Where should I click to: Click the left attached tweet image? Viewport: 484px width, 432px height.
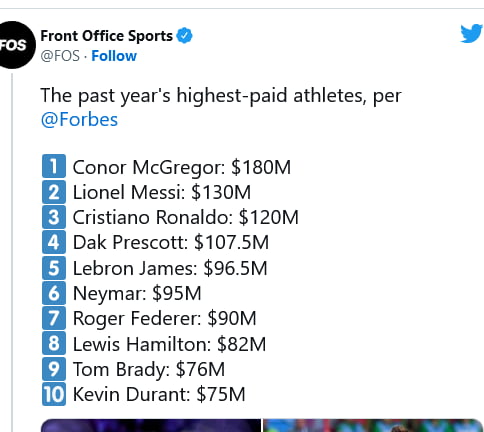point(151,425)
